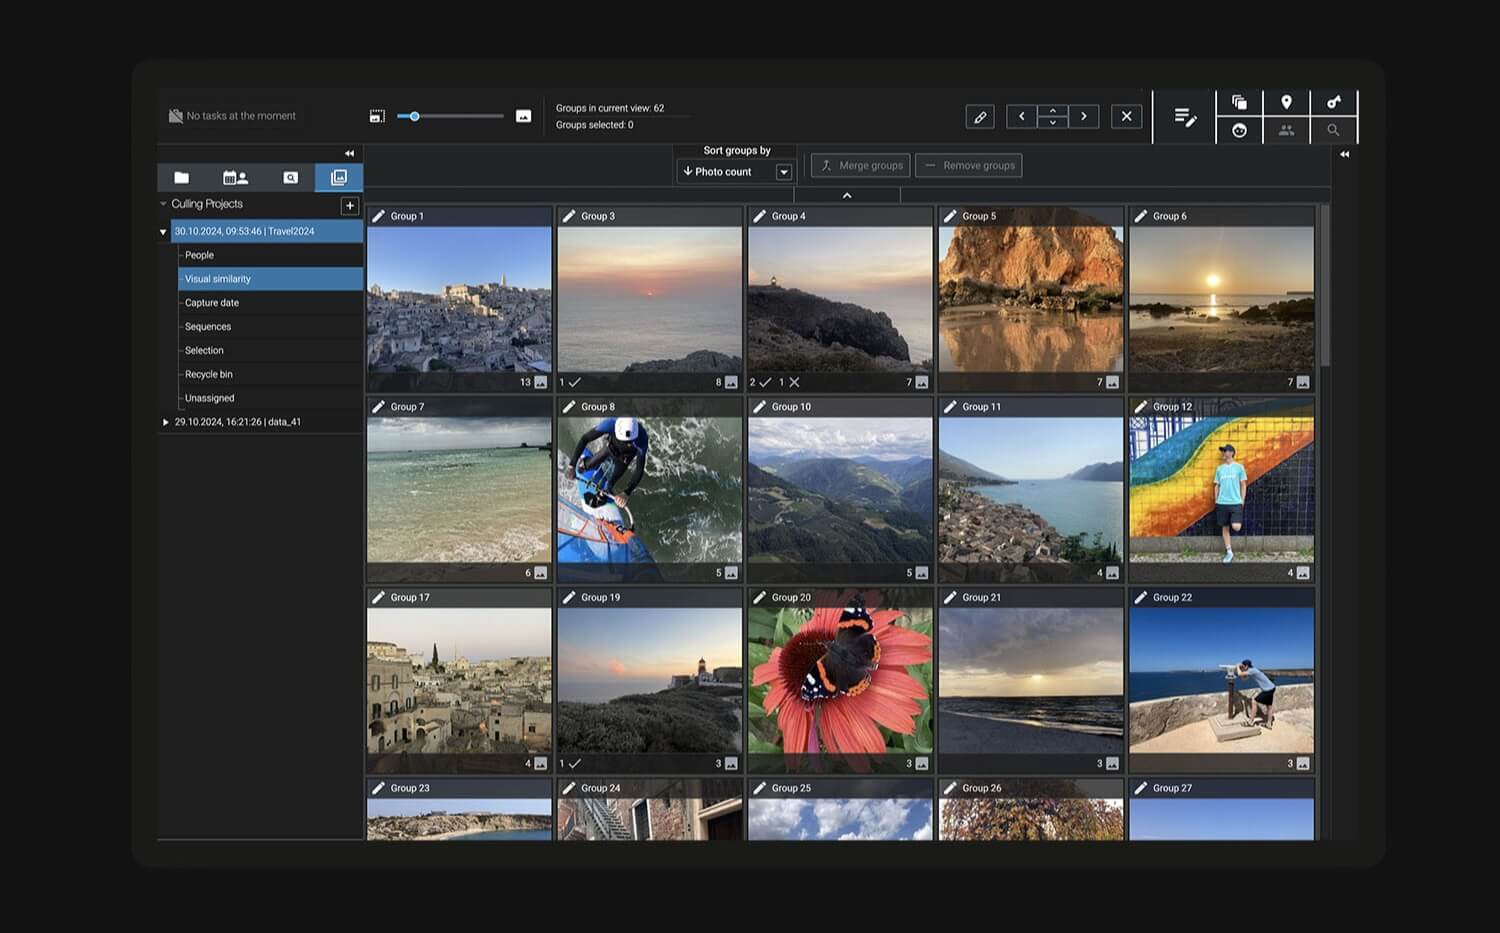Go to previous item with left arrow button
The image size is (1500, 933).
click(x=1021, y=116)
